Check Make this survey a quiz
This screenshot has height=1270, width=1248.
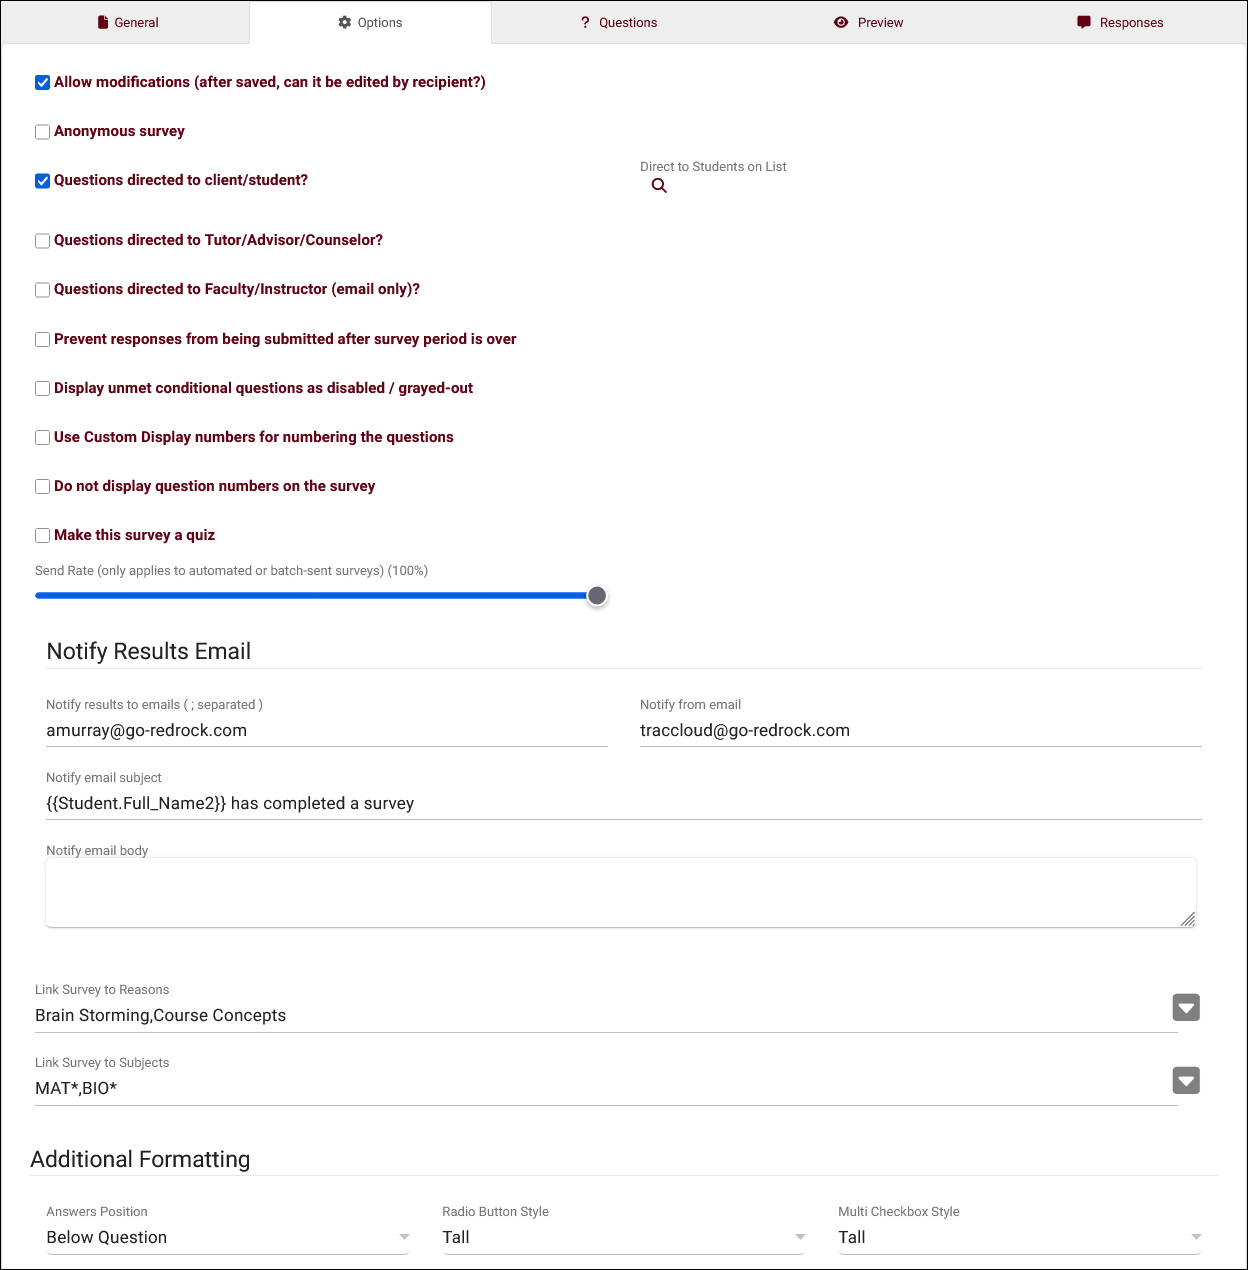(42, 536)
